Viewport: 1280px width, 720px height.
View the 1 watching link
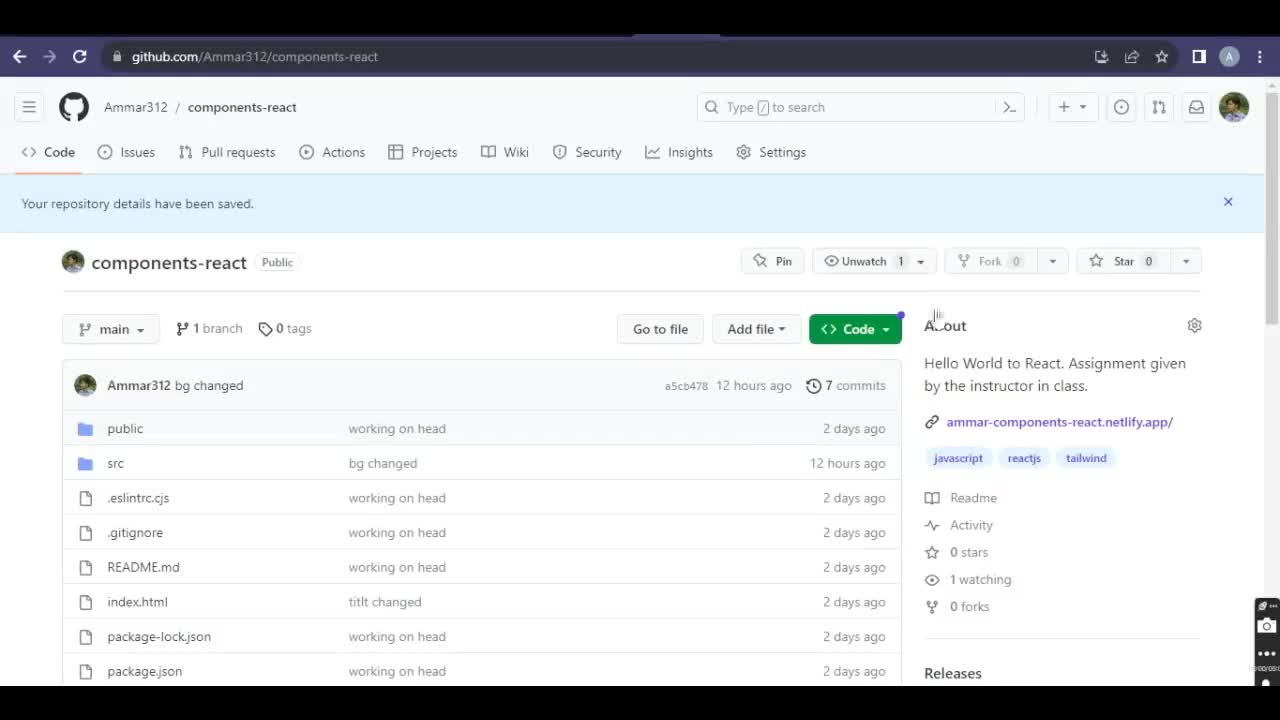[968, 579]
